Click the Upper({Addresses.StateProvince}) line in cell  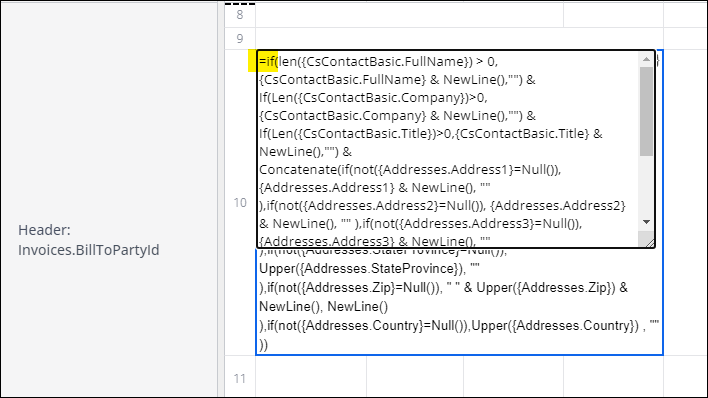click(369, 269)
